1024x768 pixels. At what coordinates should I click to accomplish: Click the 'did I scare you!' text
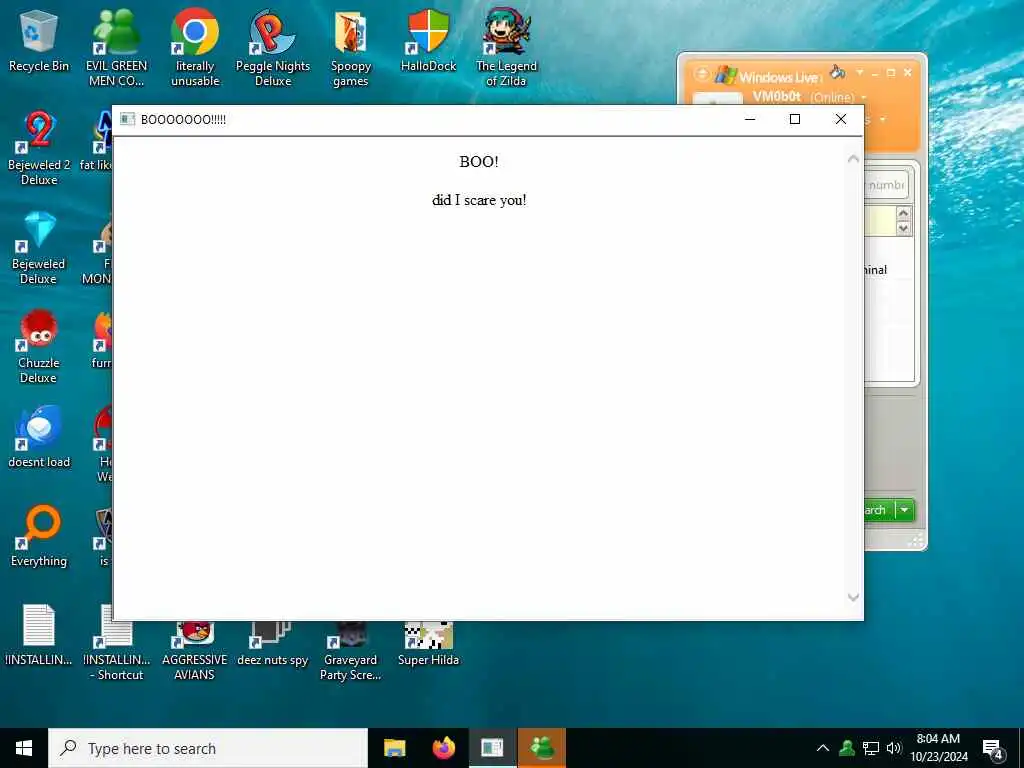pyautogui.click(x=479, y=200)
